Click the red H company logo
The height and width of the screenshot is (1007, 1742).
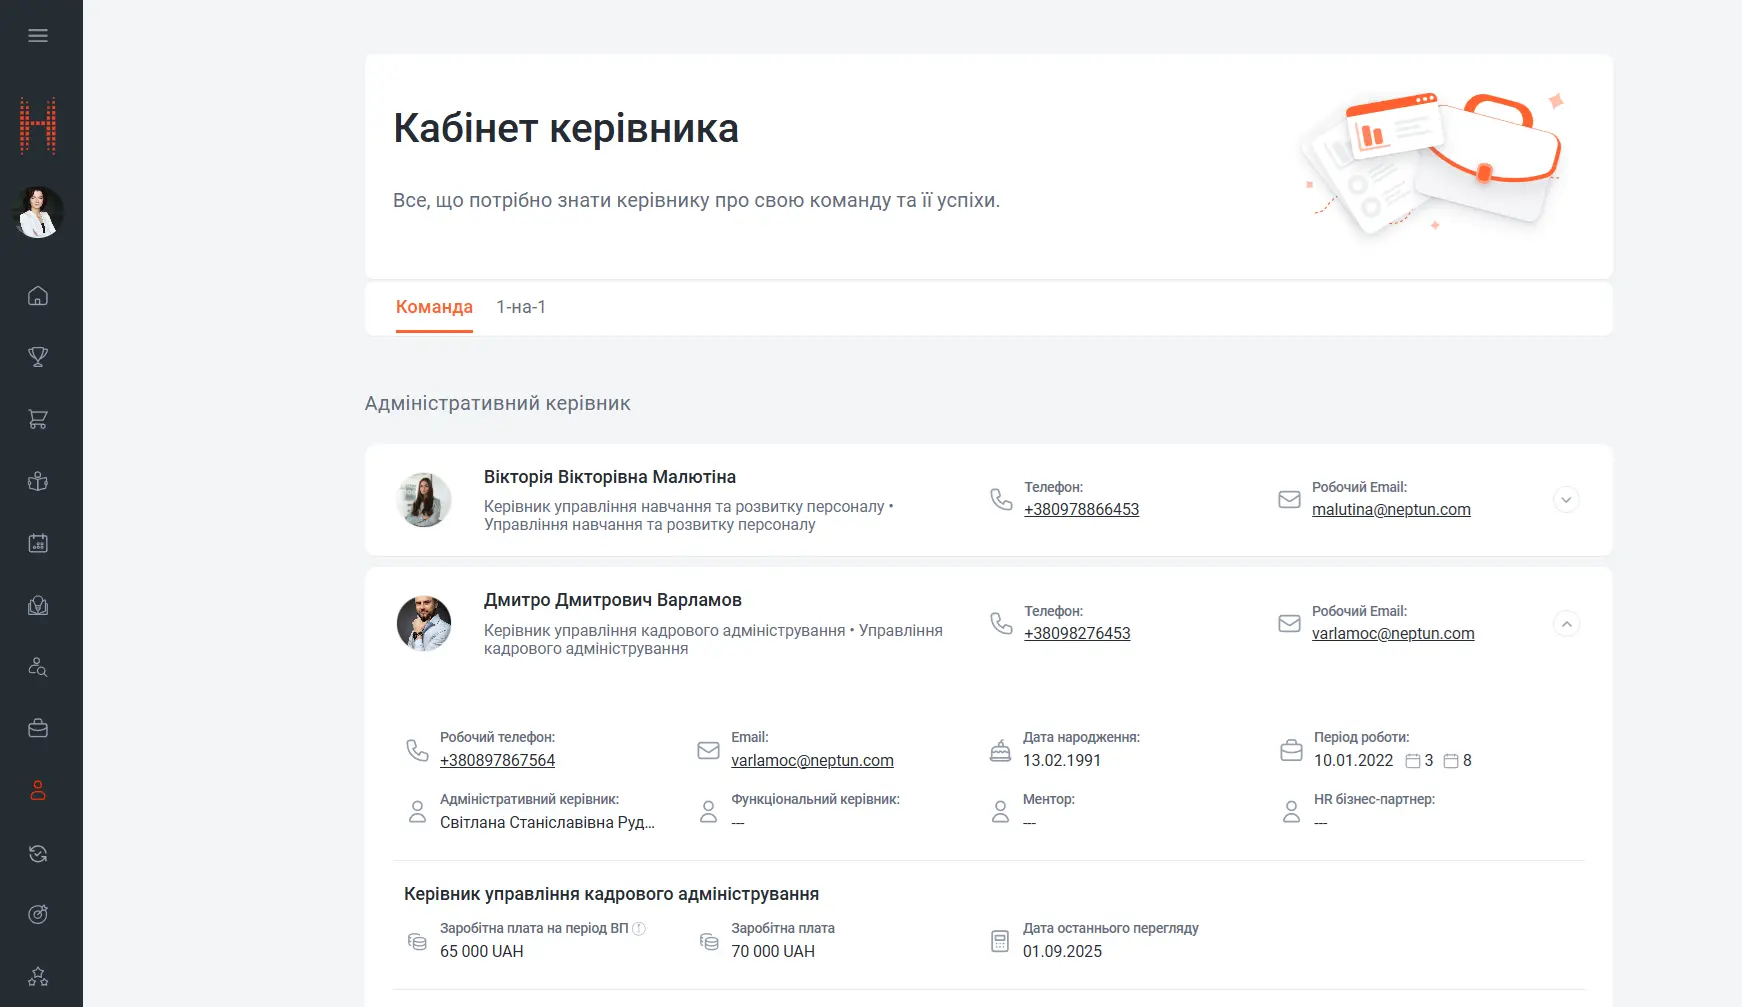point(38,126)
